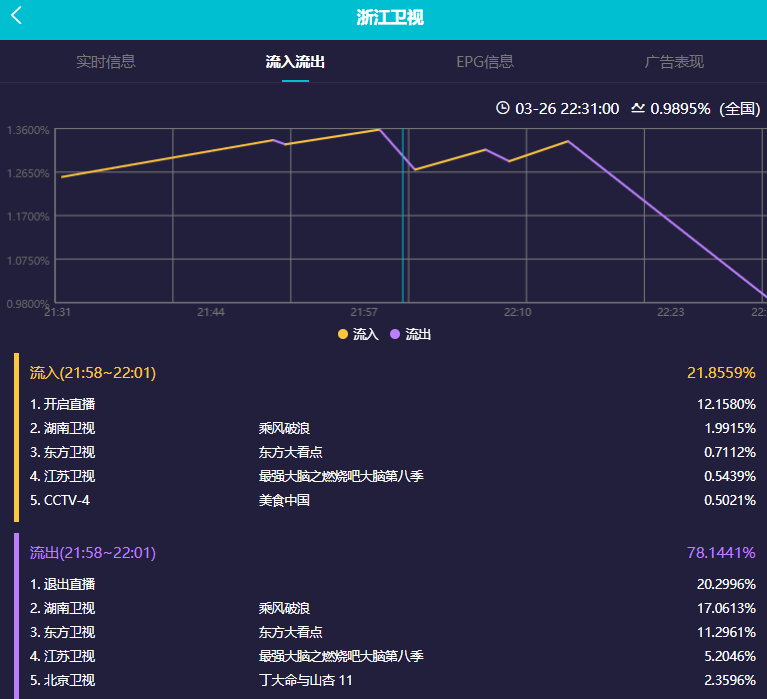767x699 pixels.
Task: Click the 流入(21:58~22:01) section heading
Action: 92,373
